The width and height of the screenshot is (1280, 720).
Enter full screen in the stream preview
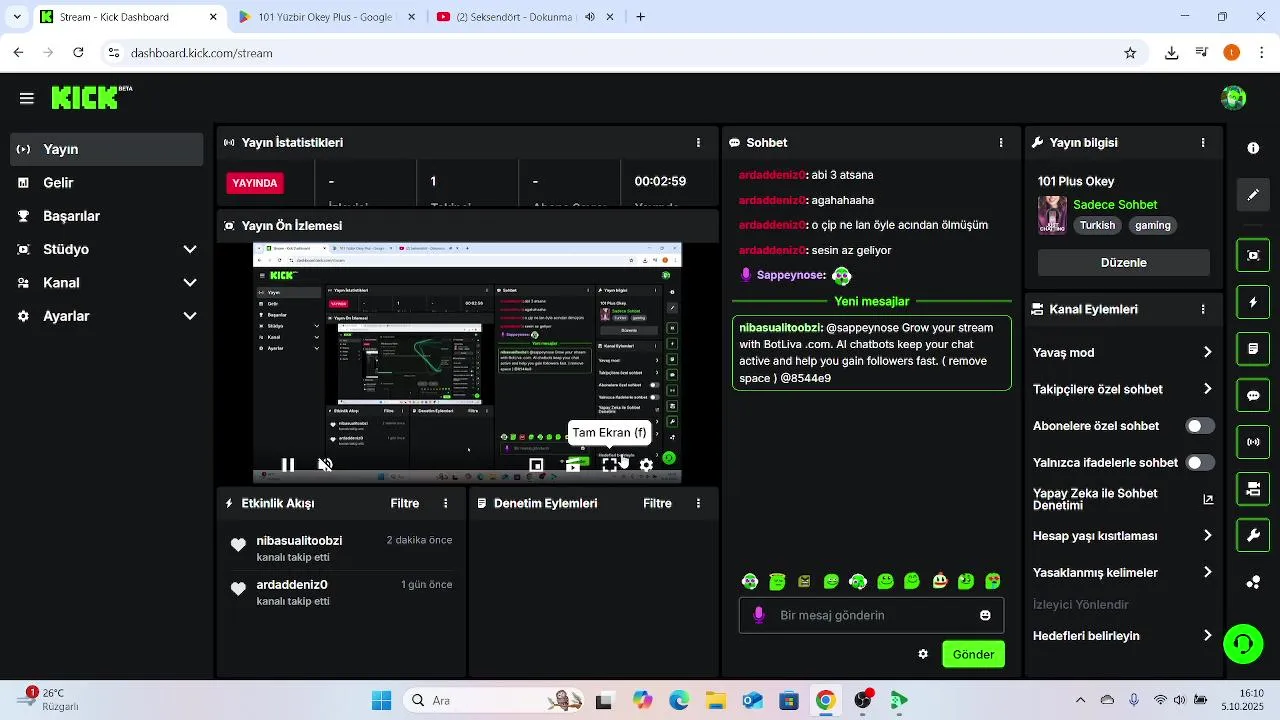(610, 465)
